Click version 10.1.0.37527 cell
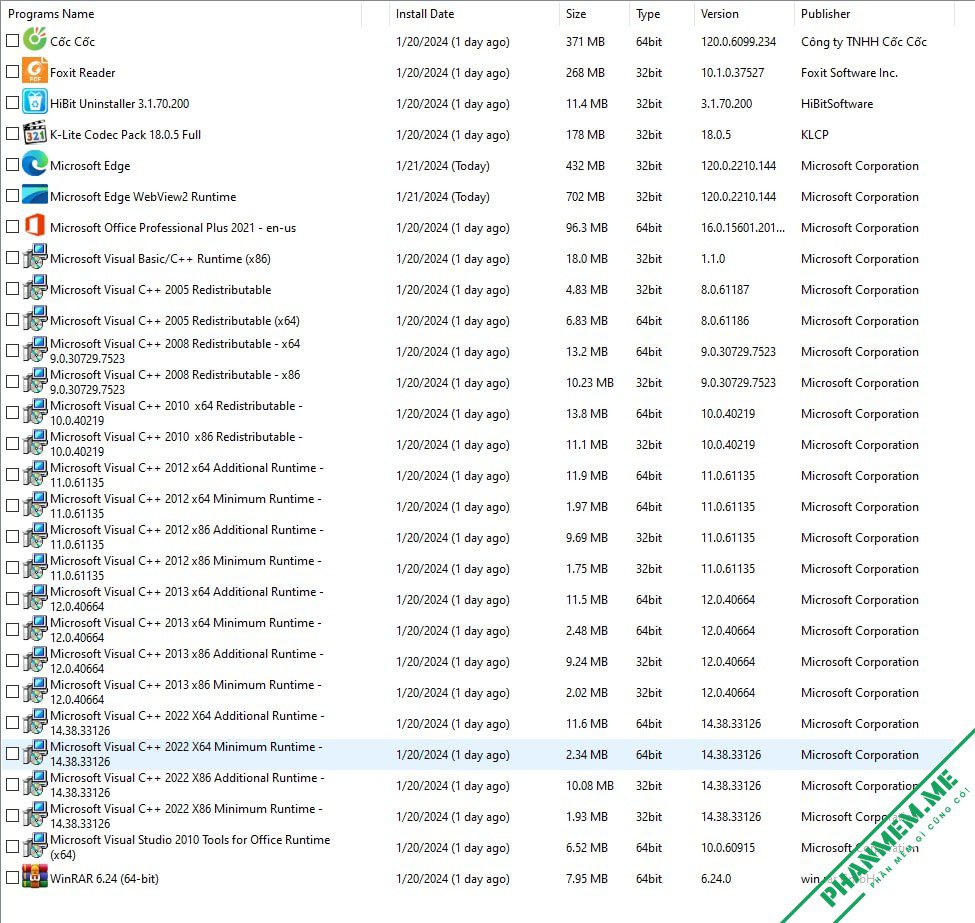 click(732, 73)
